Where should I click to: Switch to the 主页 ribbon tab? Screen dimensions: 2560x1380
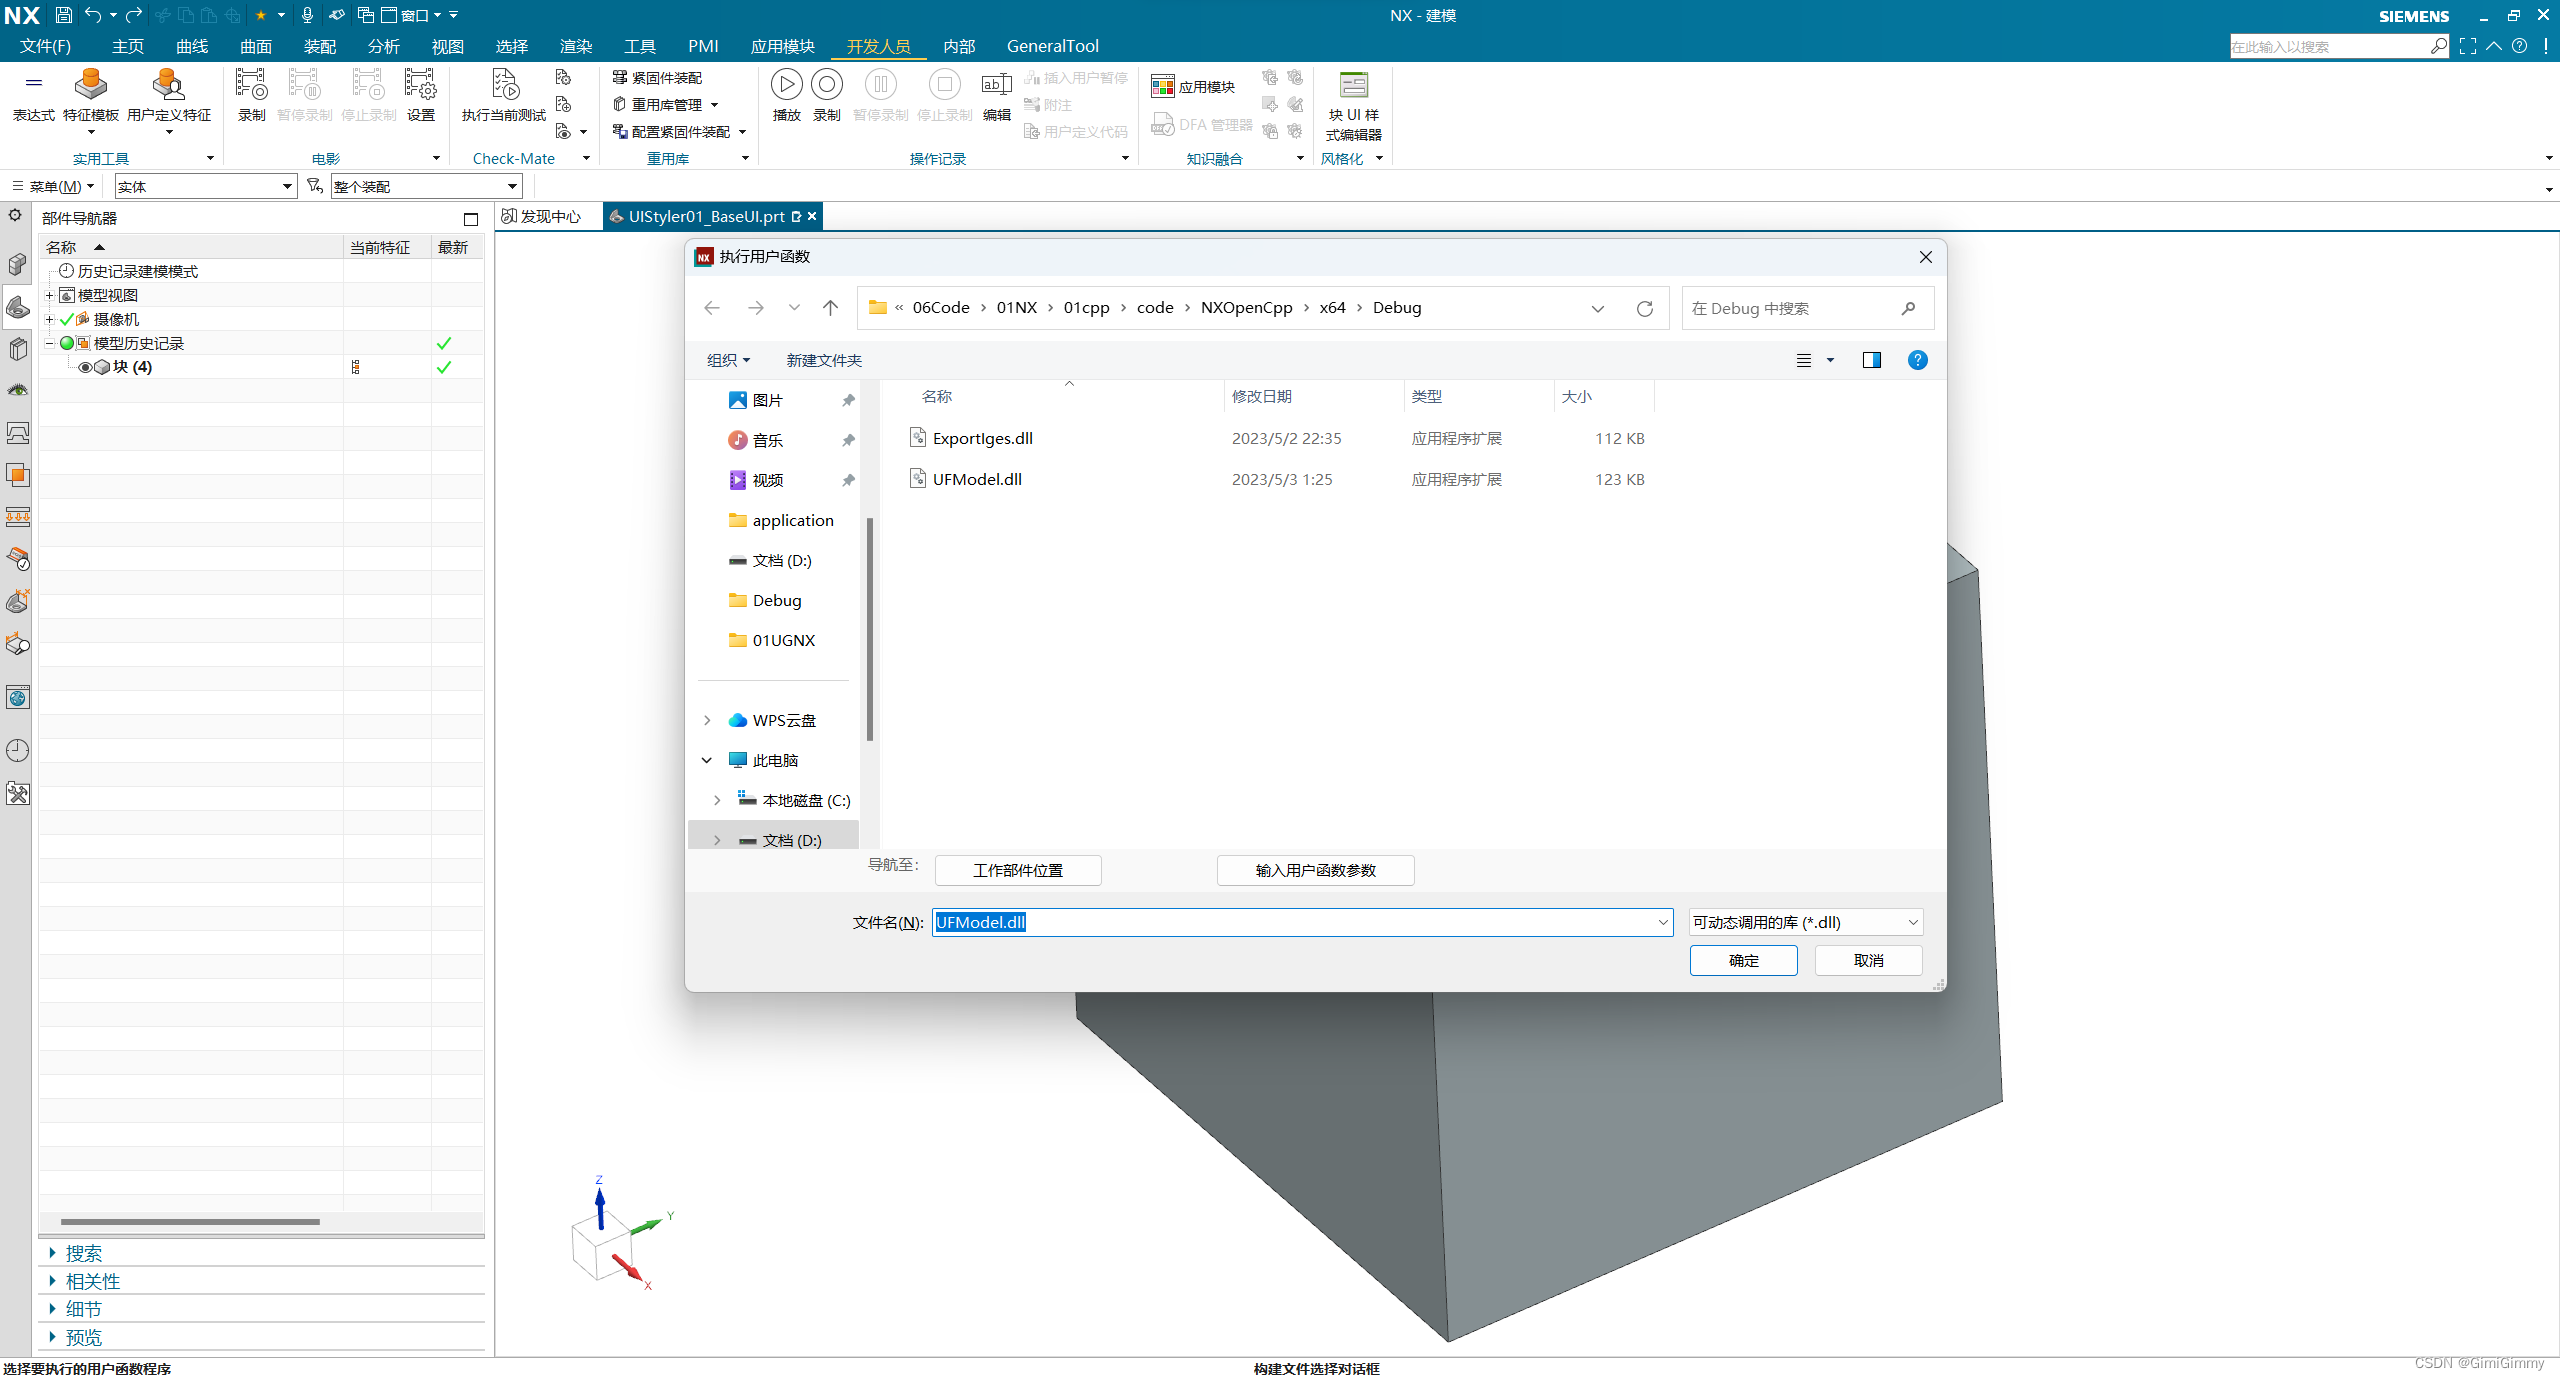[x=128, y=46]
